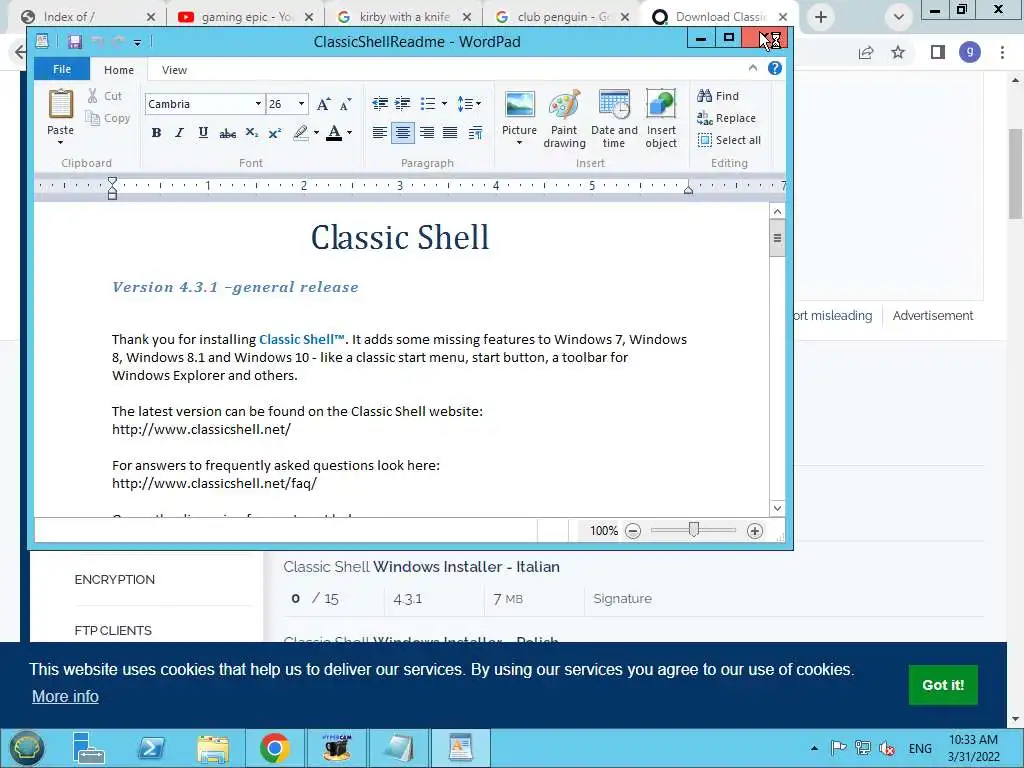Toggle Underline formatting
Viewport: 1024px width, 768px height.
click(x=203, y=133)
